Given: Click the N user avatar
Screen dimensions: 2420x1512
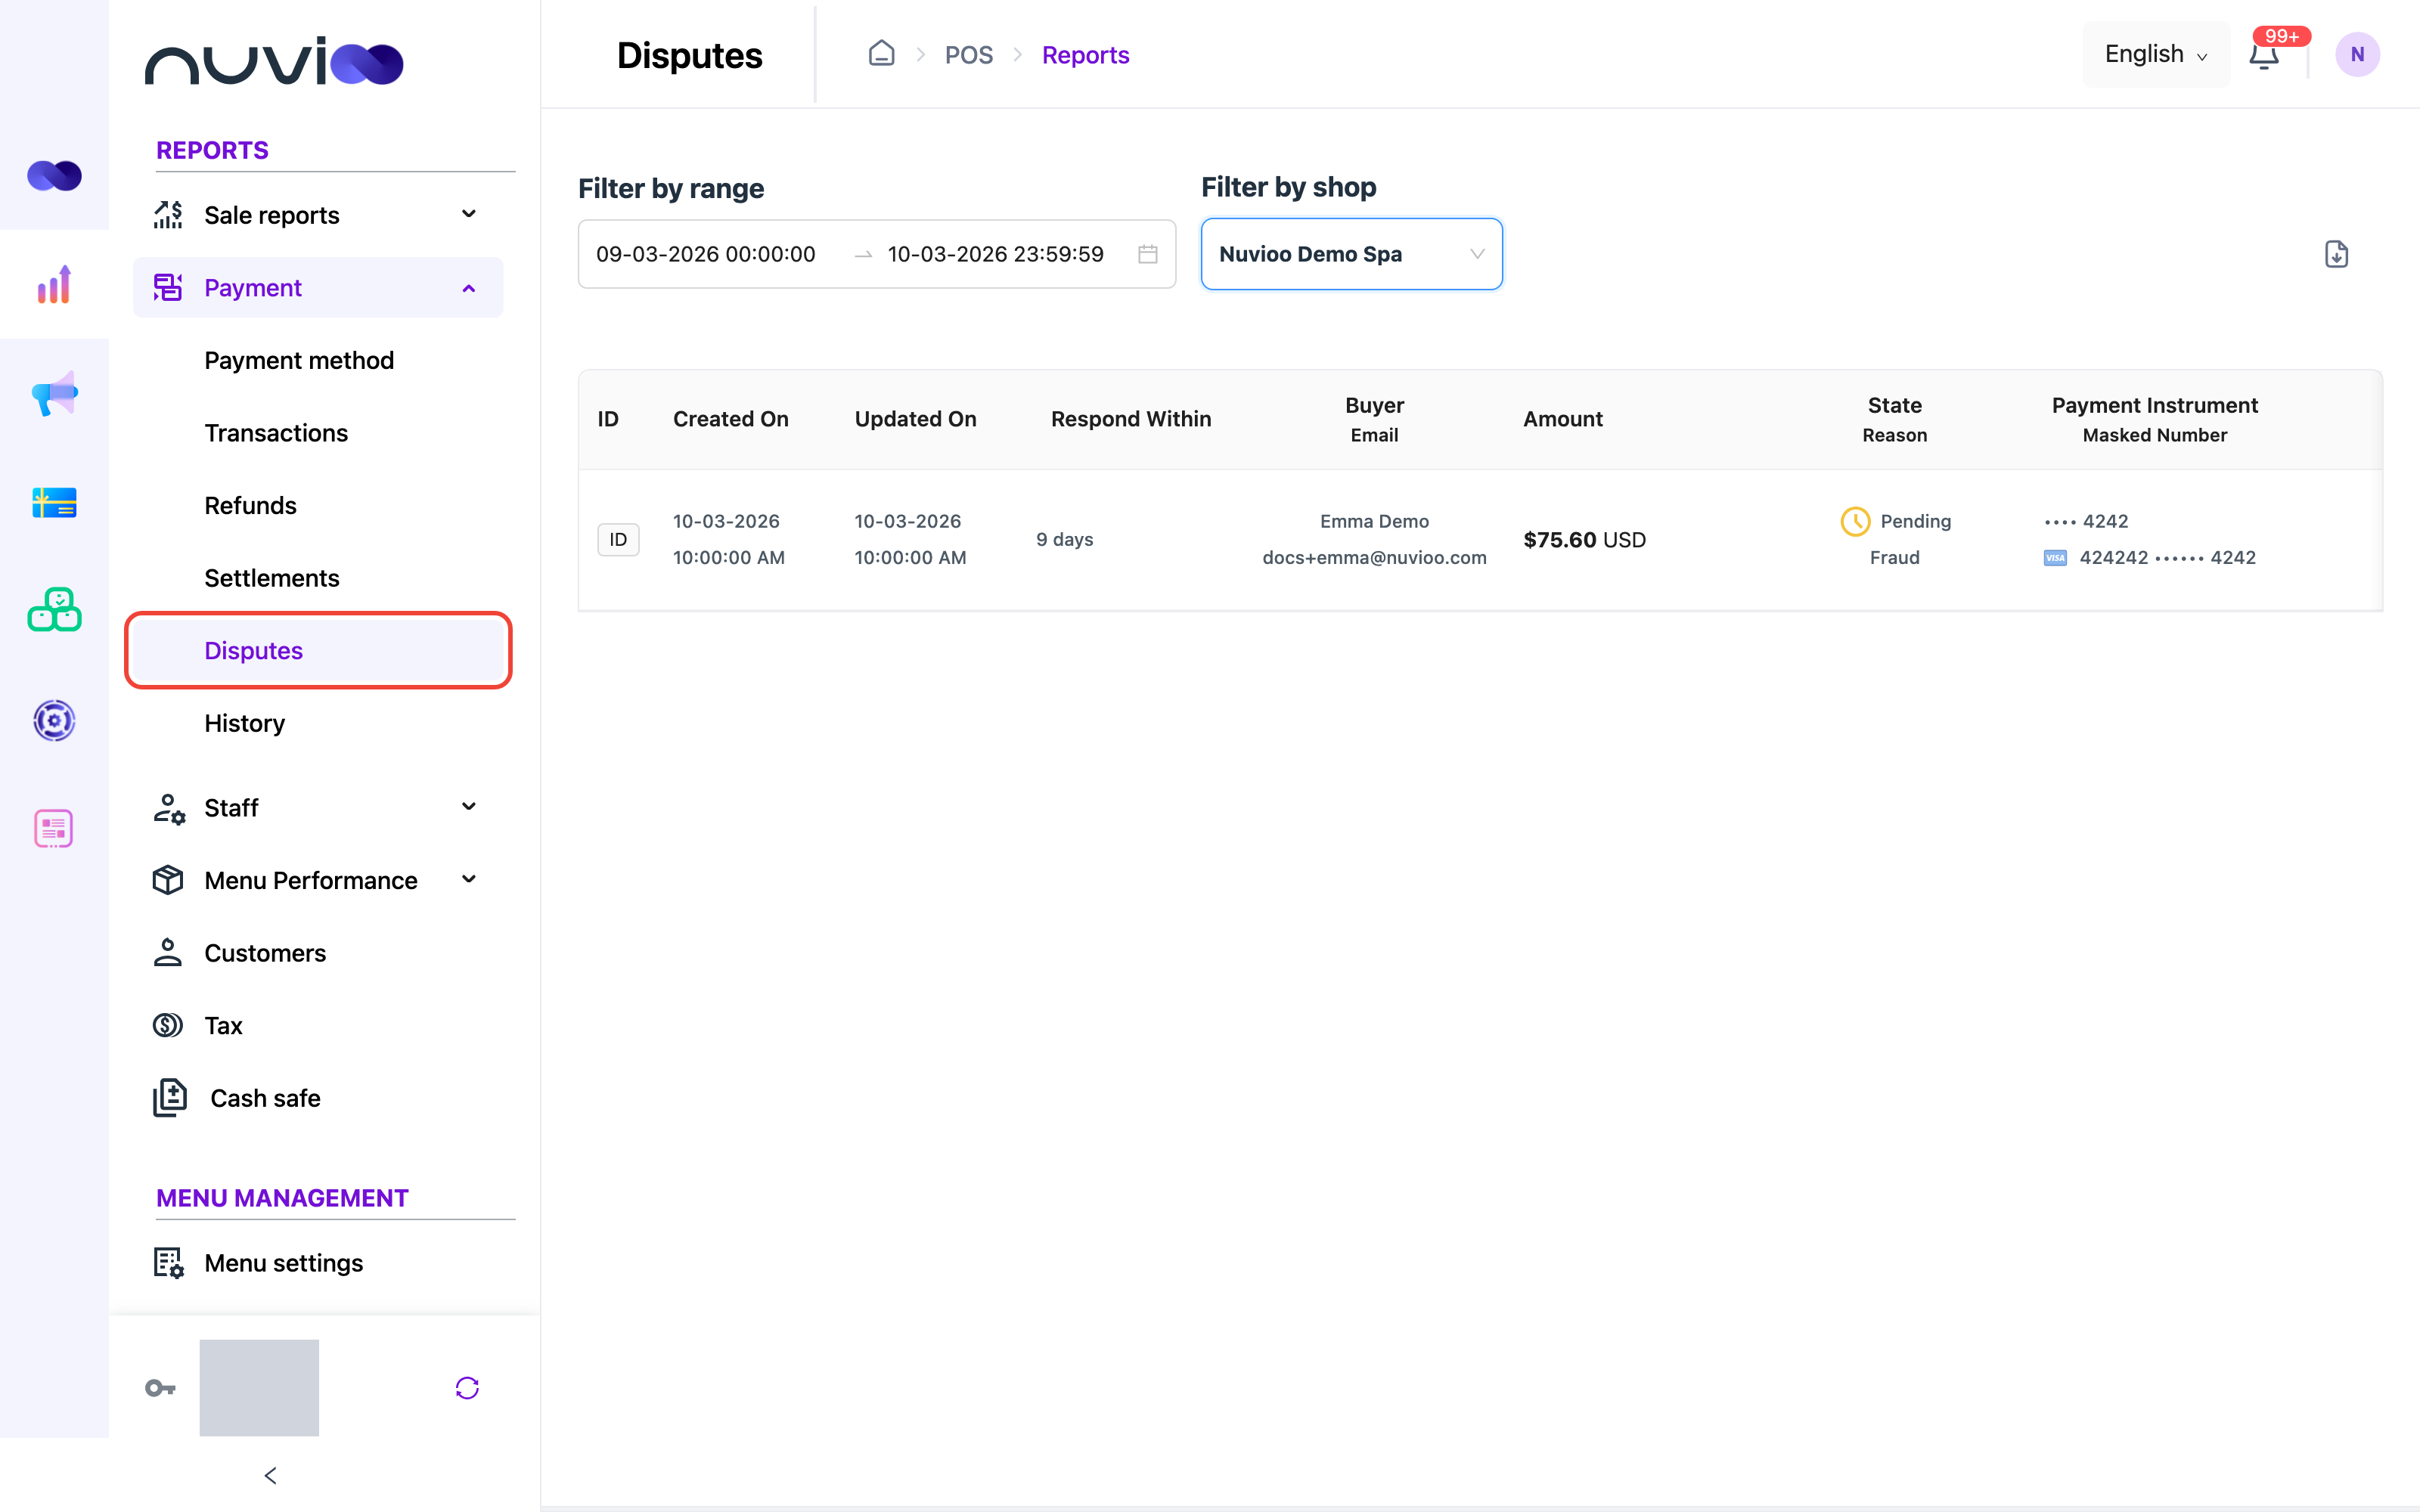Looking at the screenshot, I should pos(2357,54).
